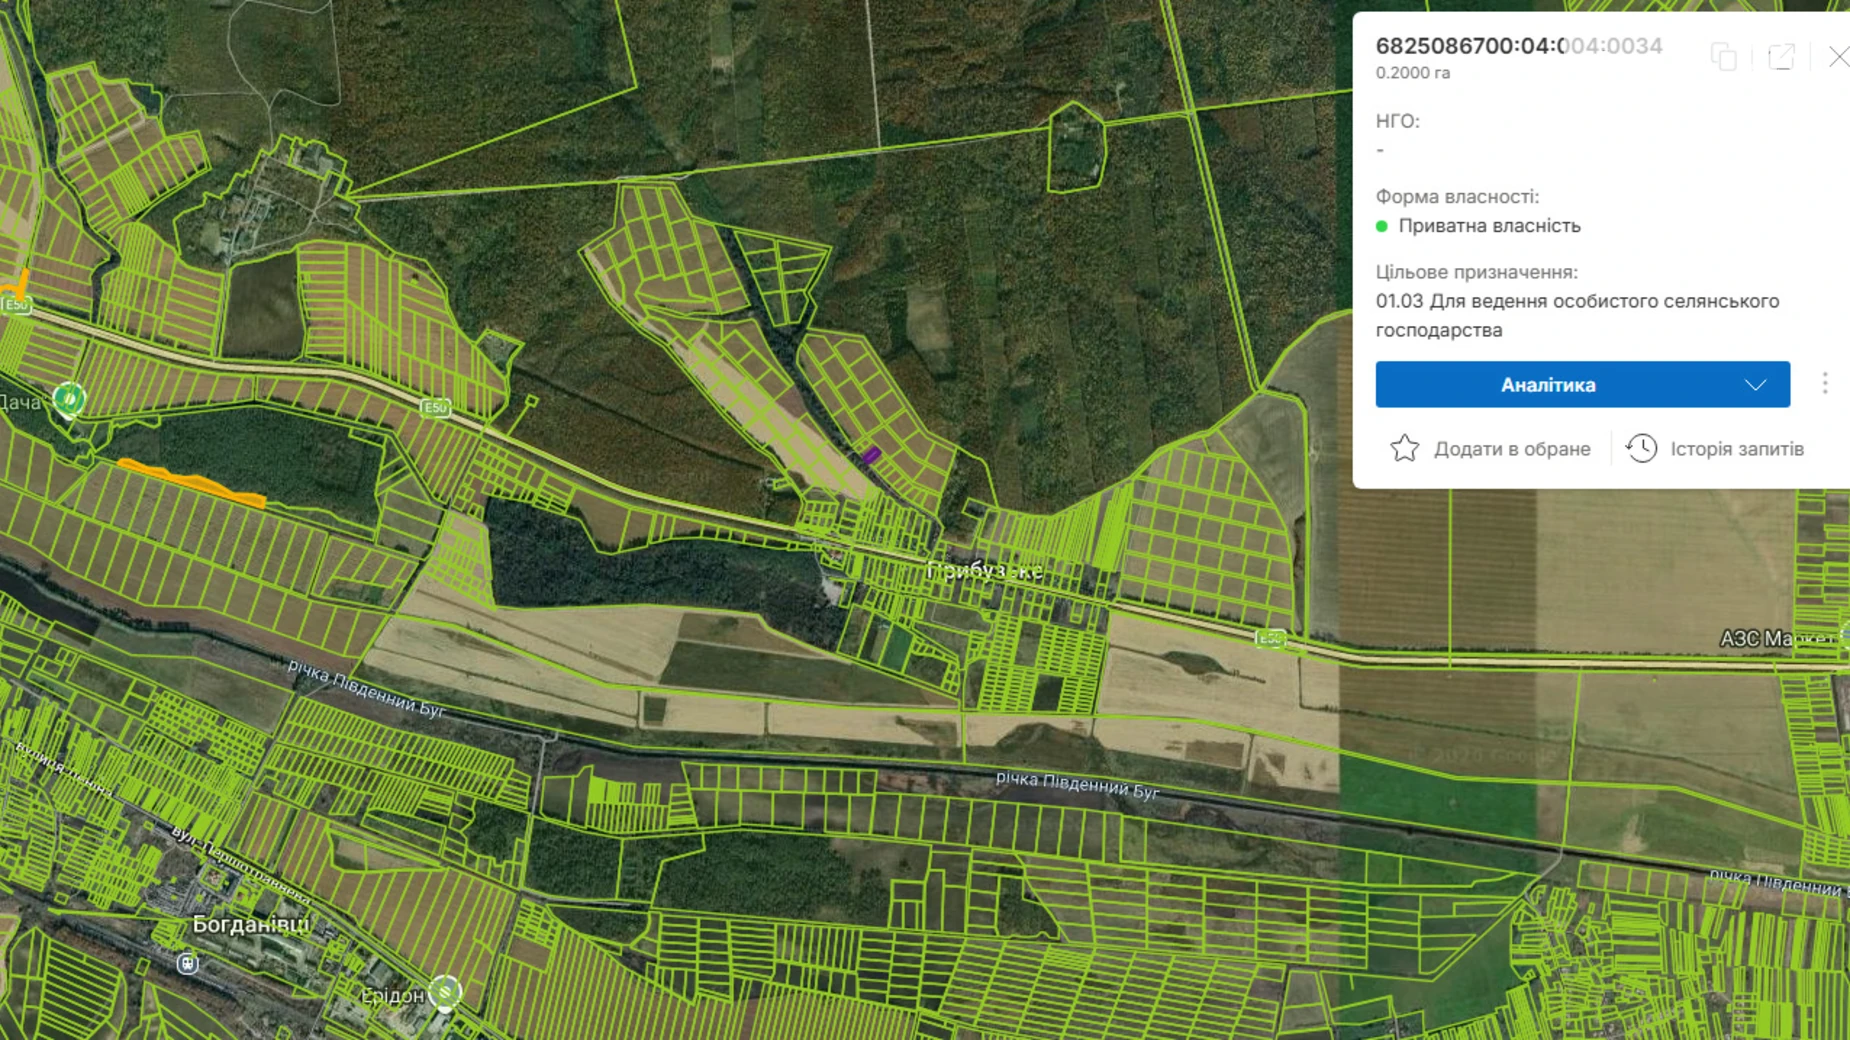
Task: Click the green map pin near Дача
Action: tap(69, 399)
